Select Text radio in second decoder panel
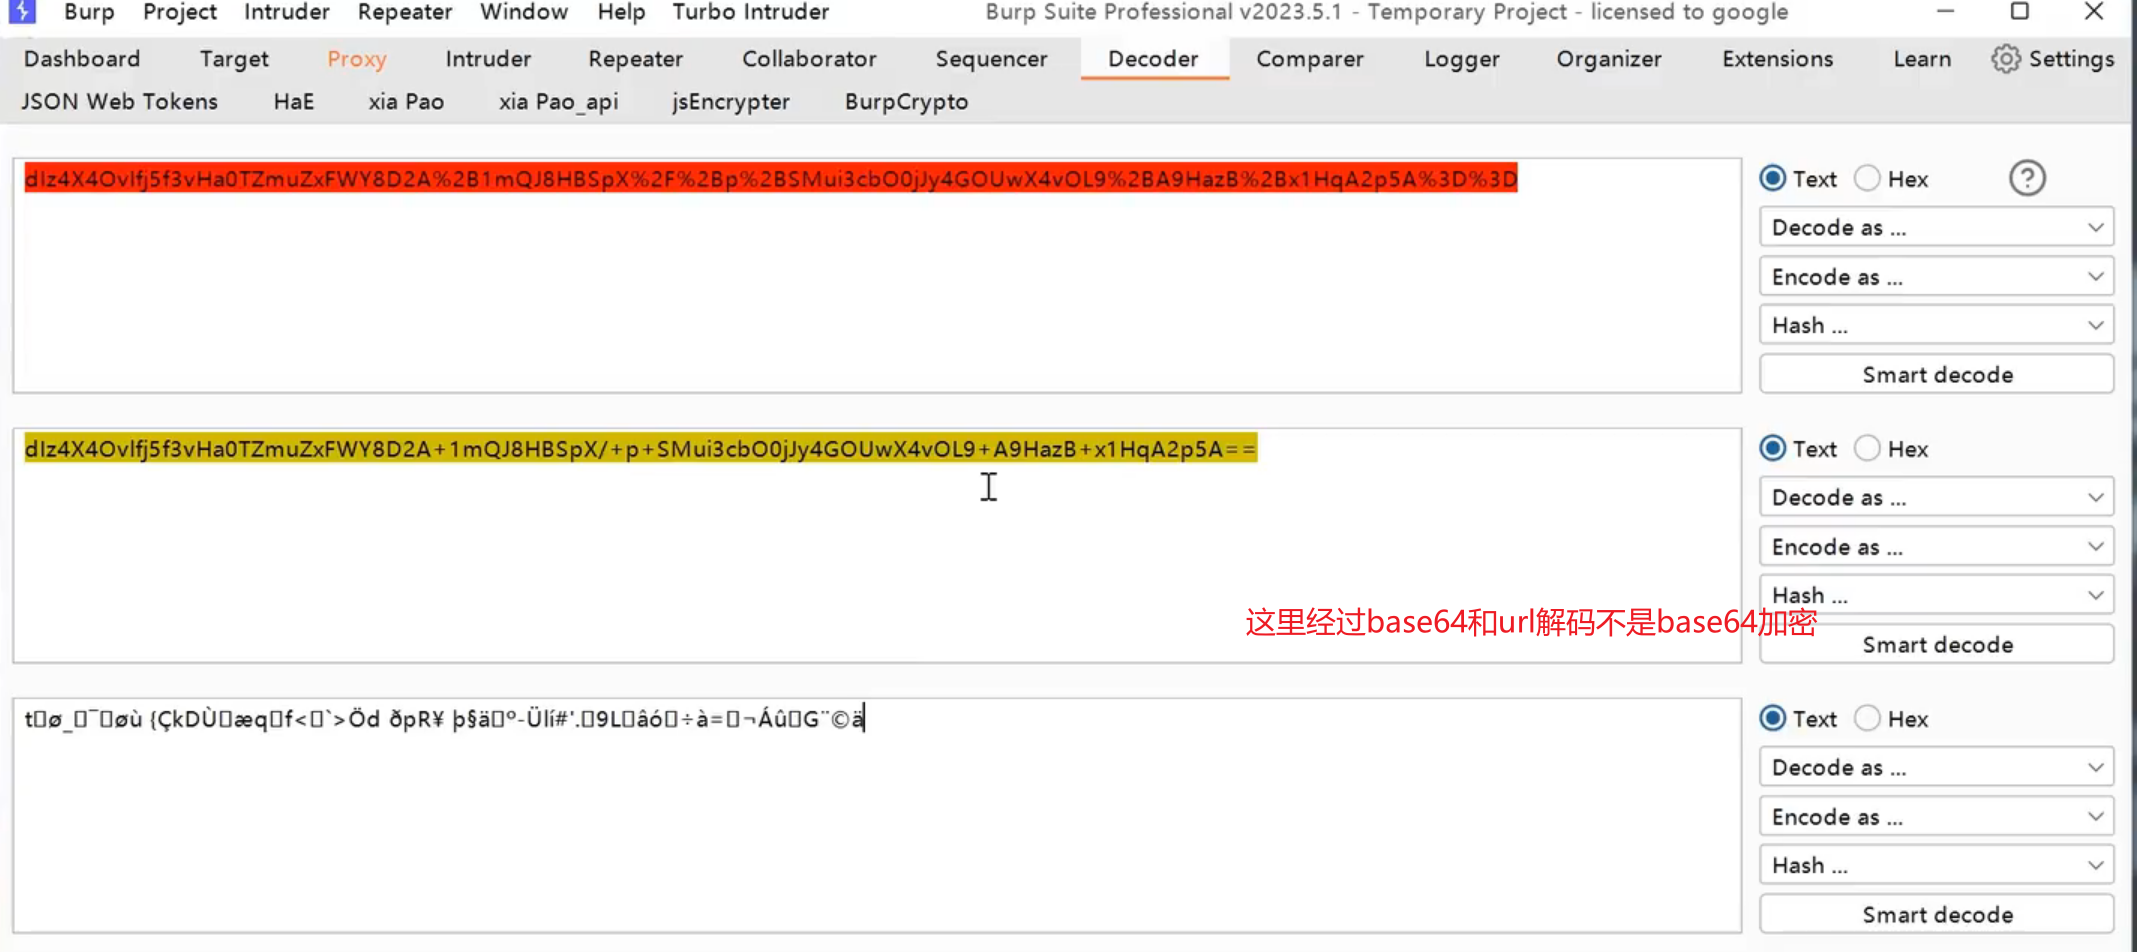Viewport: 2137px width, 952px height. (1773, 449)
